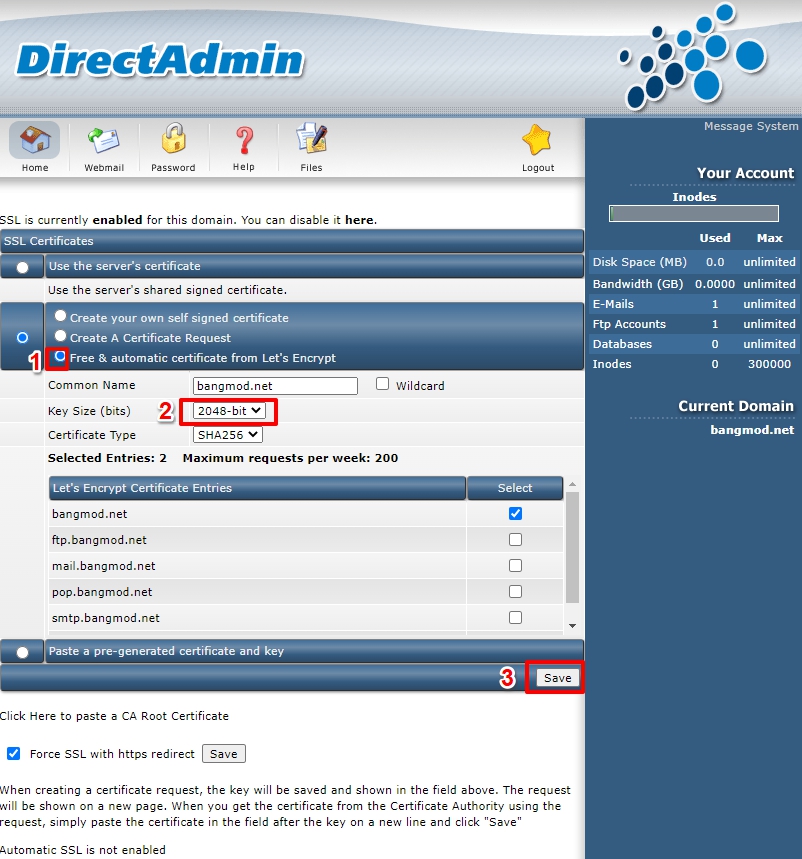Click the Help menu label
This screenshot has height=859, width=802.
coord(244,167)
